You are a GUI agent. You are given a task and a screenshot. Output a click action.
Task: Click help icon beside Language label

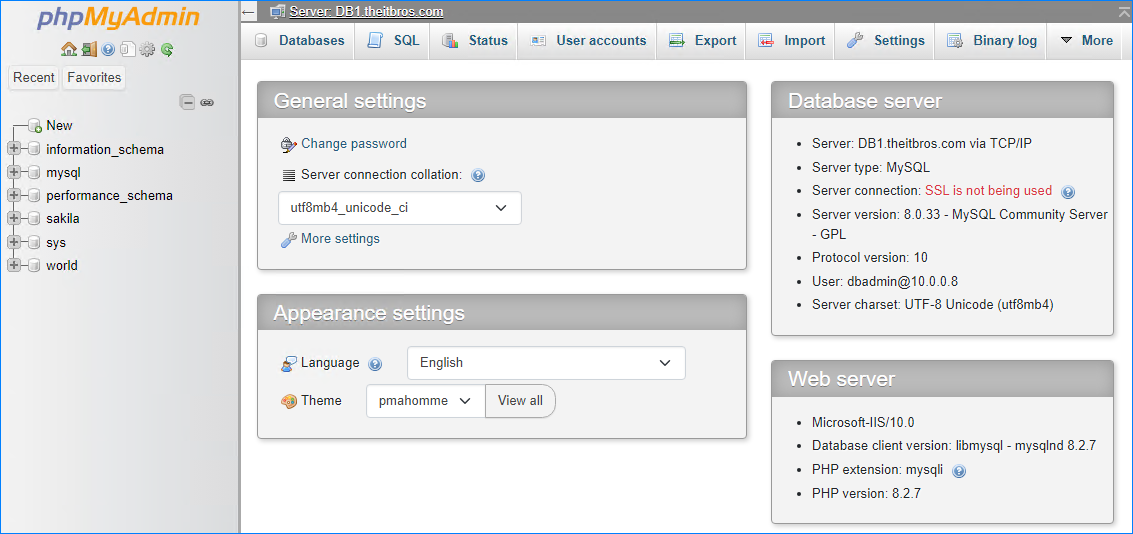coord(375,363)
